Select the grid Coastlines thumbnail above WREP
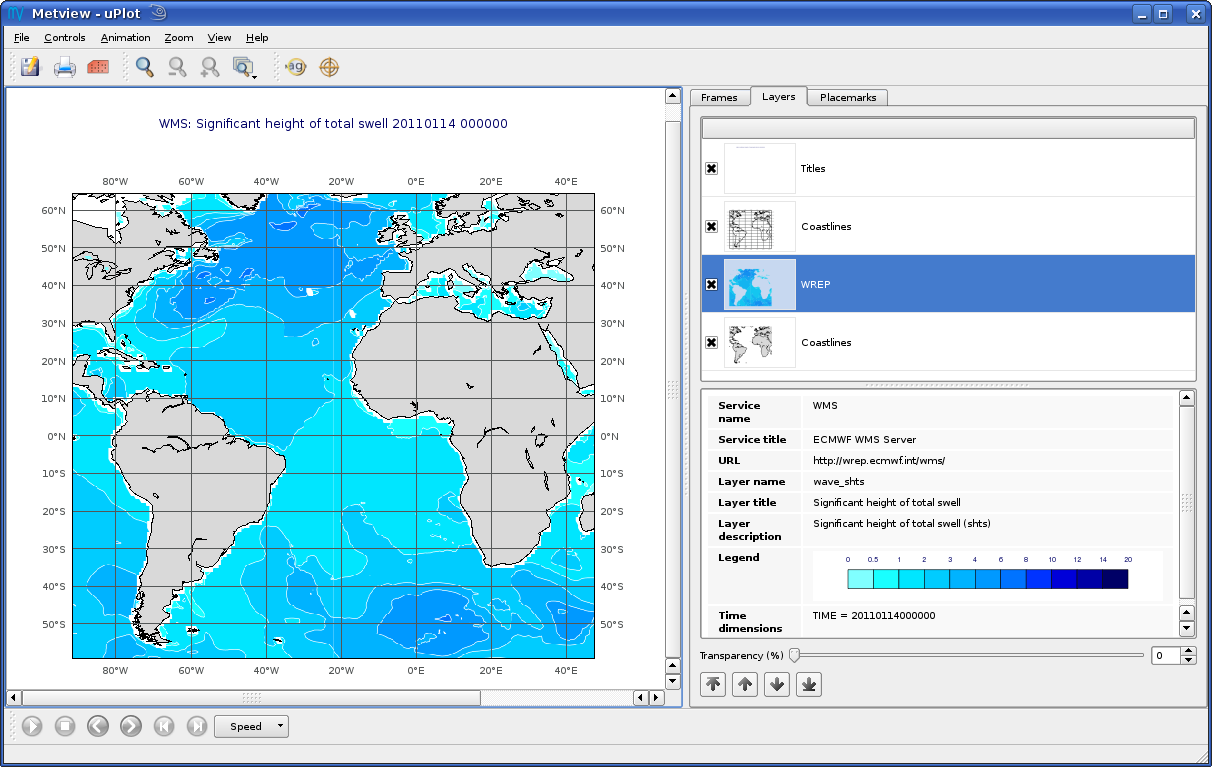 pyautogui.click(x=760, y=226)
